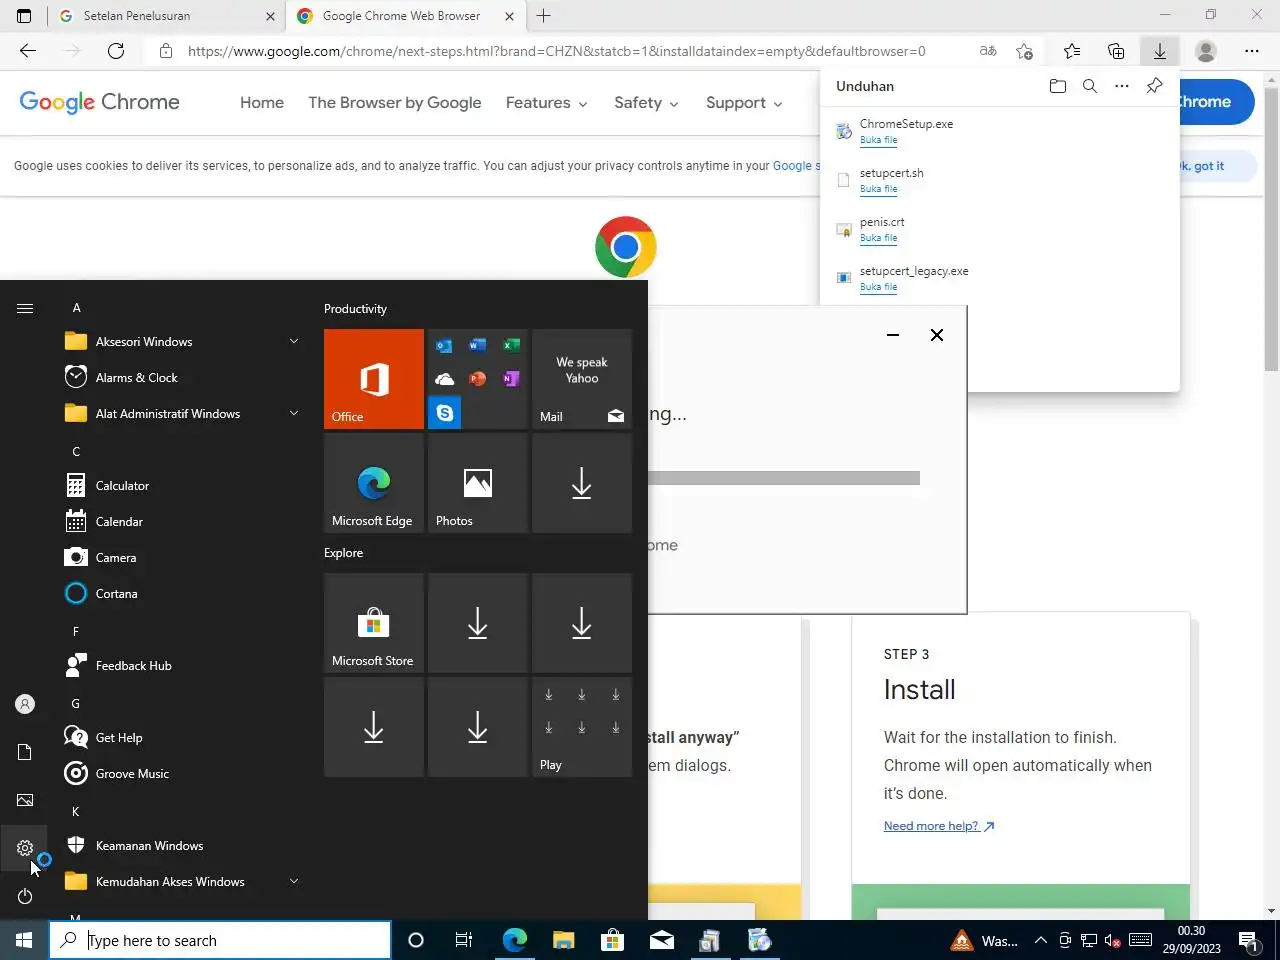This screenshot has height=960, width=1280.
Task: Open Cortana from the app list
Action: coord(180,594)
